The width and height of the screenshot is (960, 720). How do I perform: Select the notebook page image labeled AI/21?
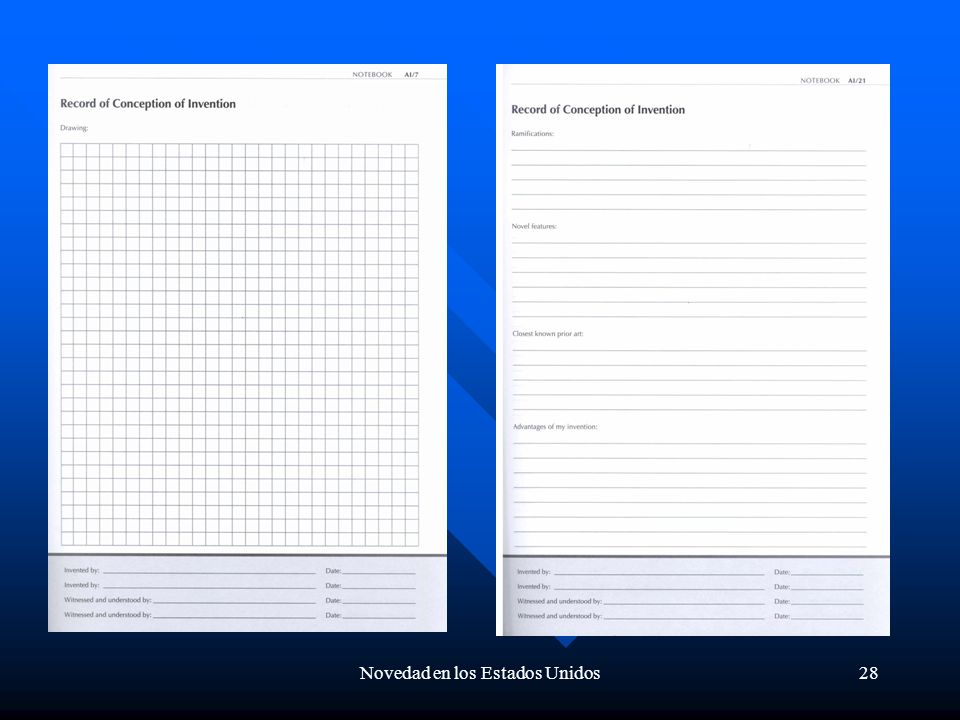pyautogui.click(x=692, y=350)
